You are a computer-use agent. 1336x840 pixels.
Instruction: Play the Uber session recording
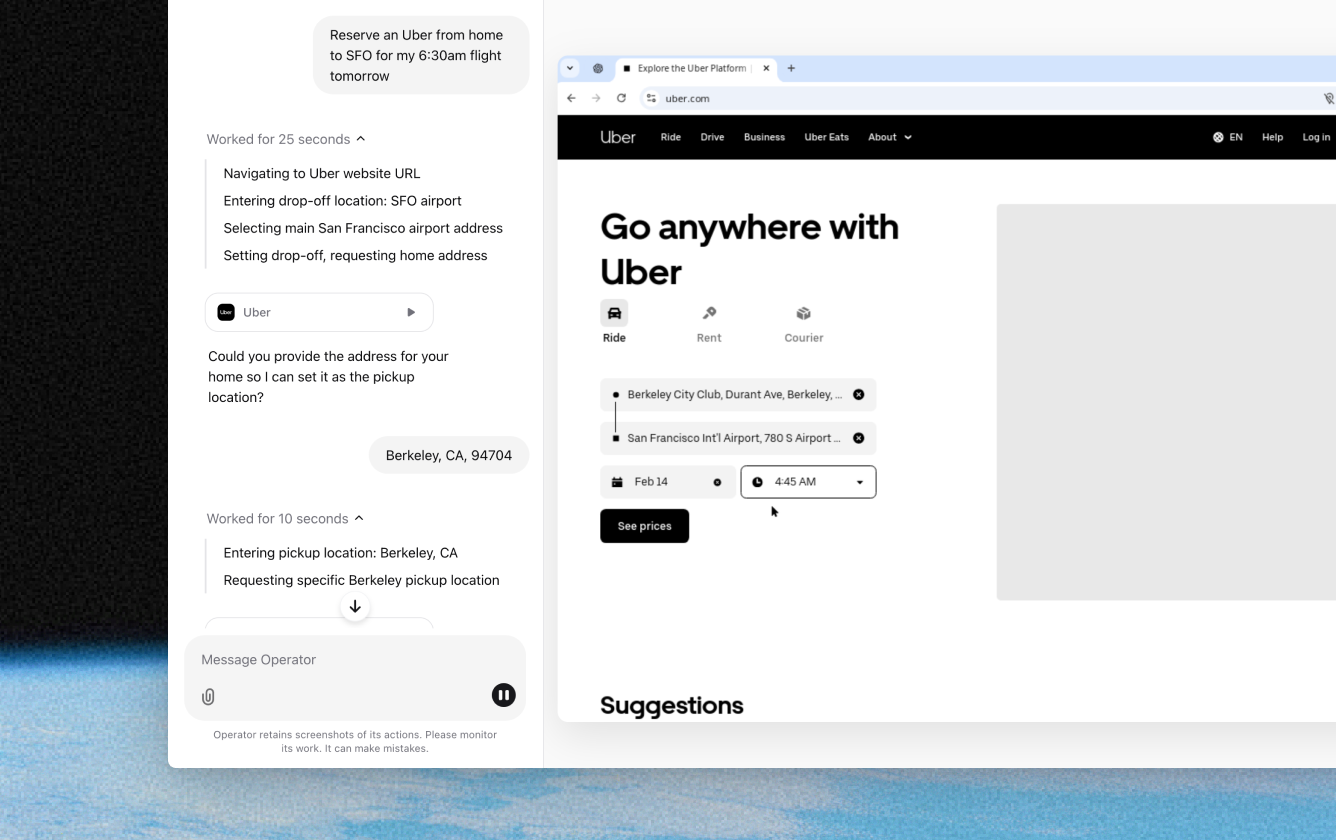tap(411, 312)
